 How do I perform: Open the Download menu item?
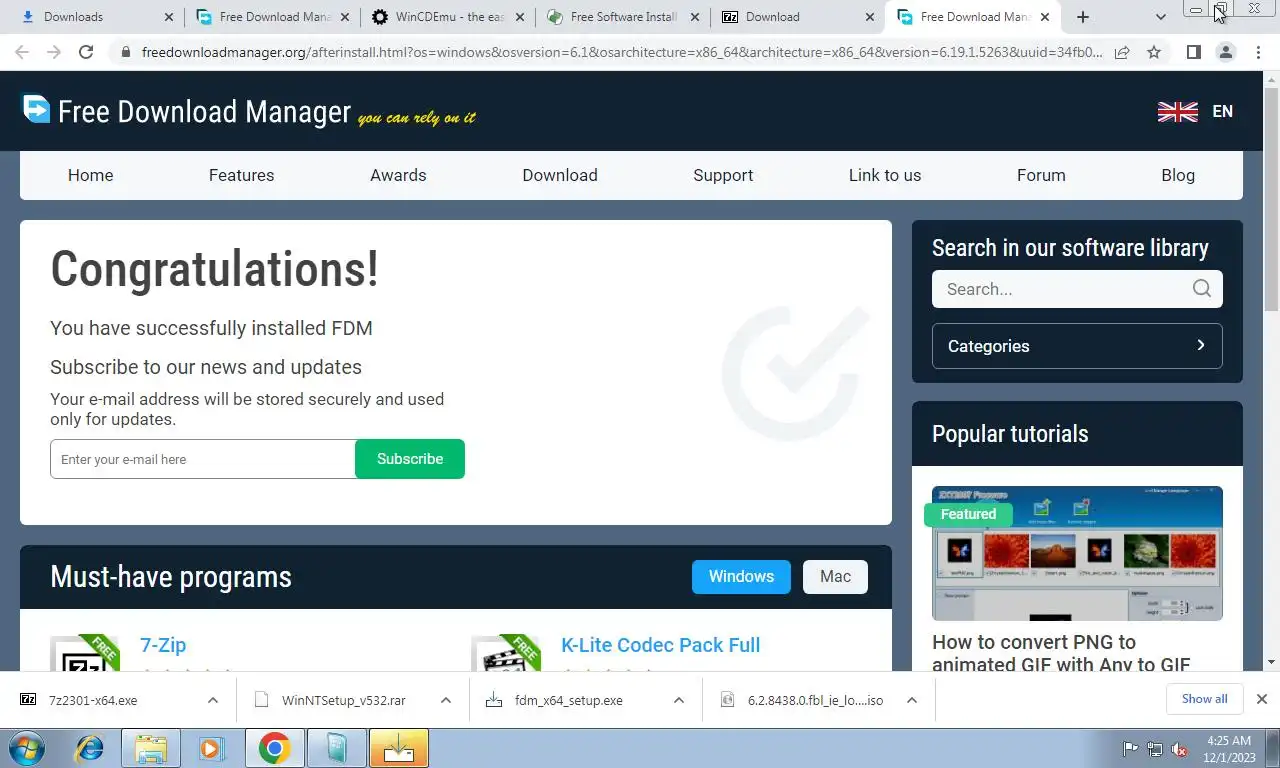[560, 175]
